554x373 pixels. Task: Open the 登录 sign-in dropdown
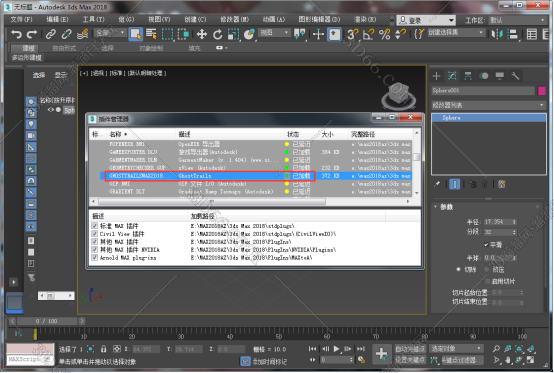(426, 20)
